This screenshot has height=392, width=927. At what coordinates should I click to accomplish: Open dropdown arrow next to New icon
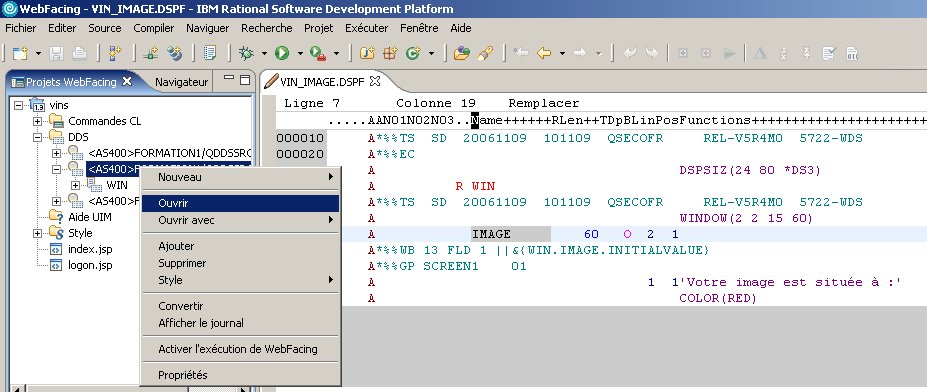tap(38, 53)
